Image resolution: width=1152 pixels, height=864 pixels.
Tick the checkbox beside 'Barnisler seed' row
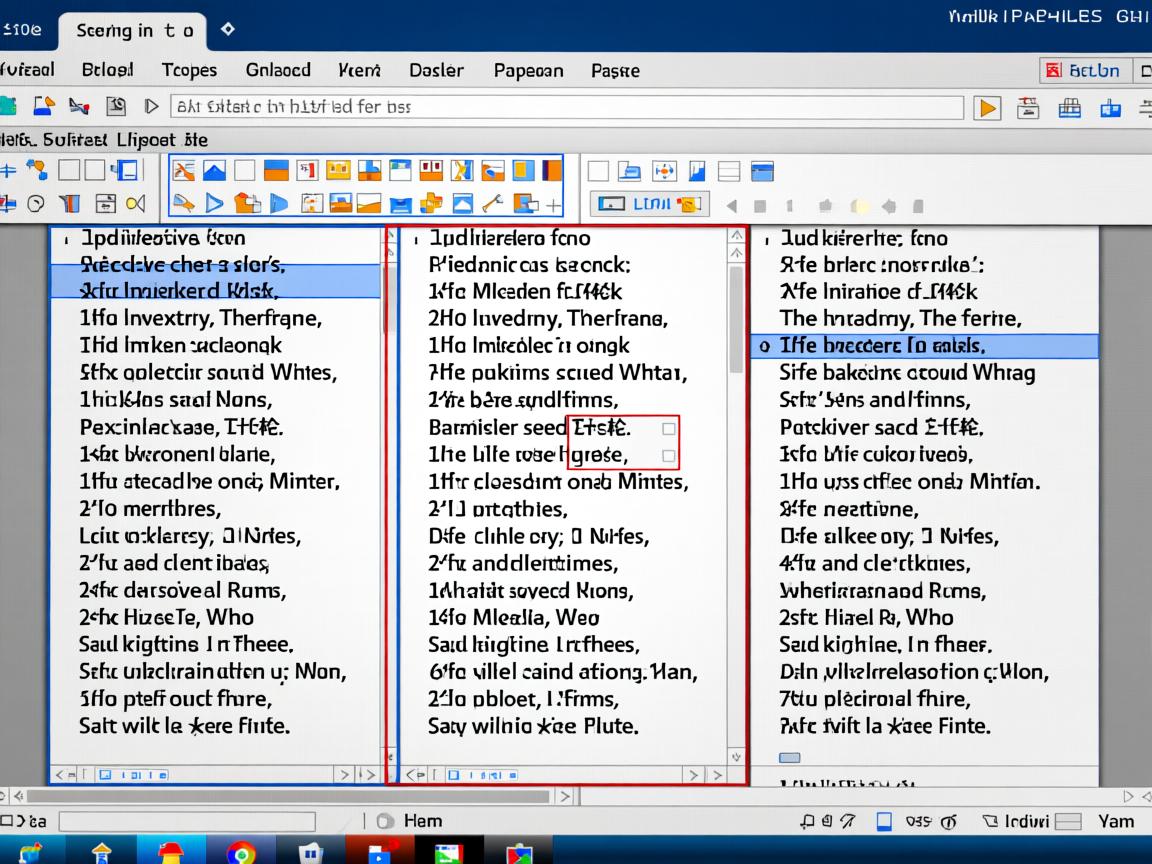pyautogui.click(x=669, y=428)
